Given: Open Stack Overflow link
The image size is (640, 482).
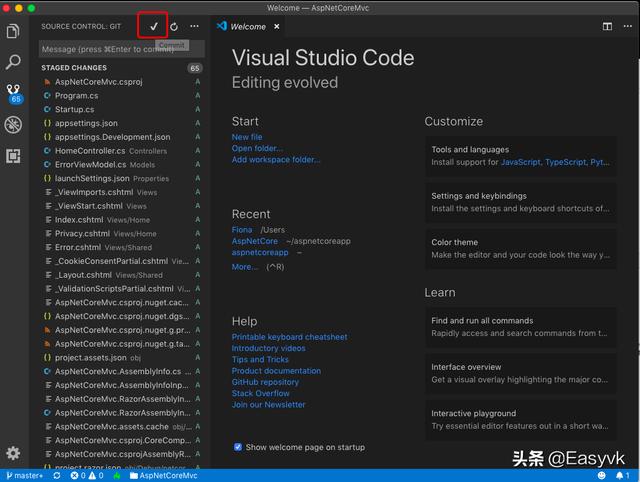Looking at the screenshot, I should pos(260,393).
